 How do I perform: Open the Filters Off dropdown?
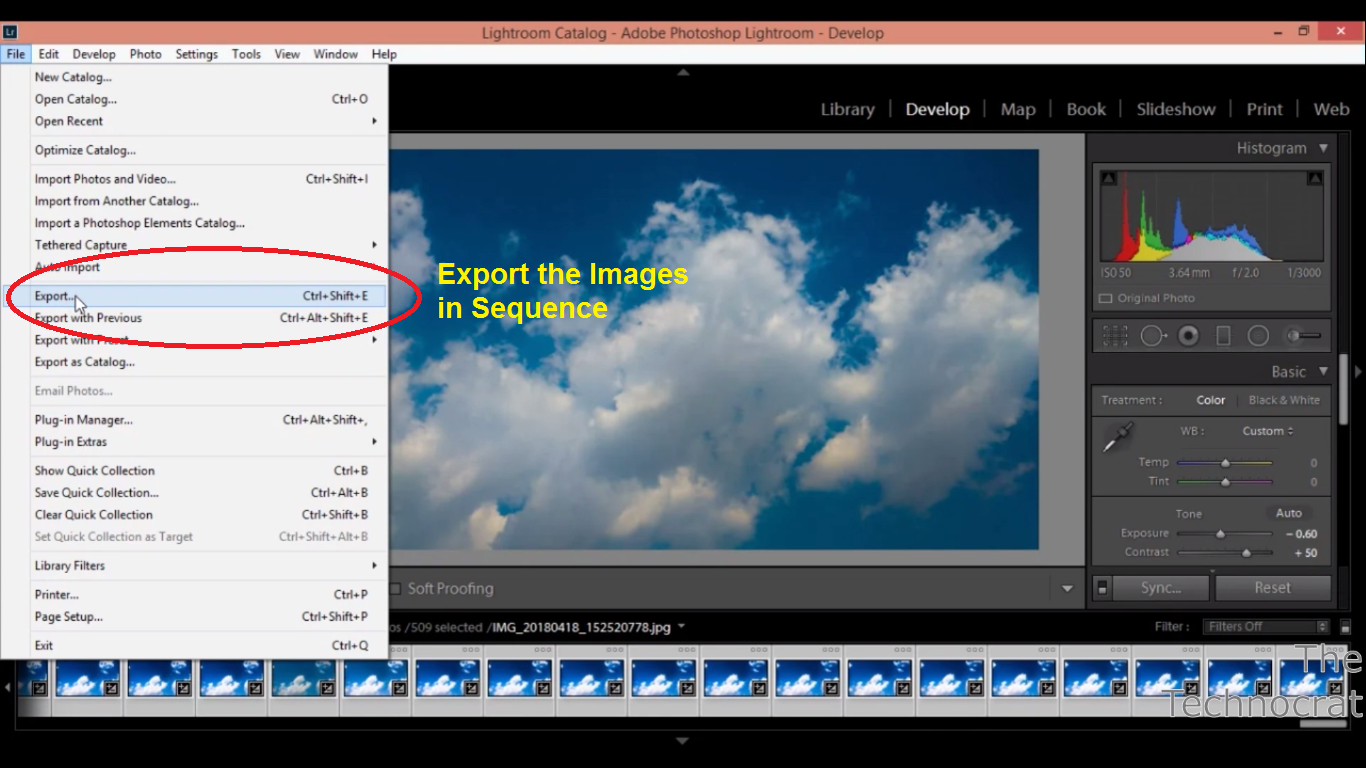1265,626
